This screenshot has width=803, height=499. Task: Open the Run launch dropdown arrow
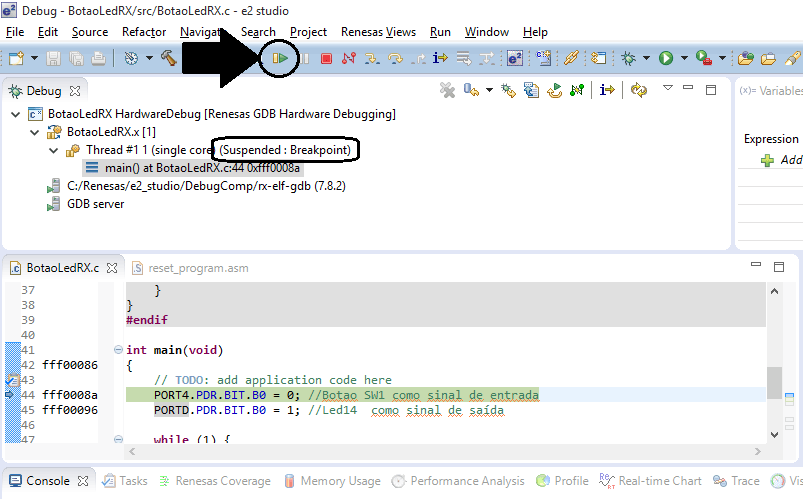point(684,58)
